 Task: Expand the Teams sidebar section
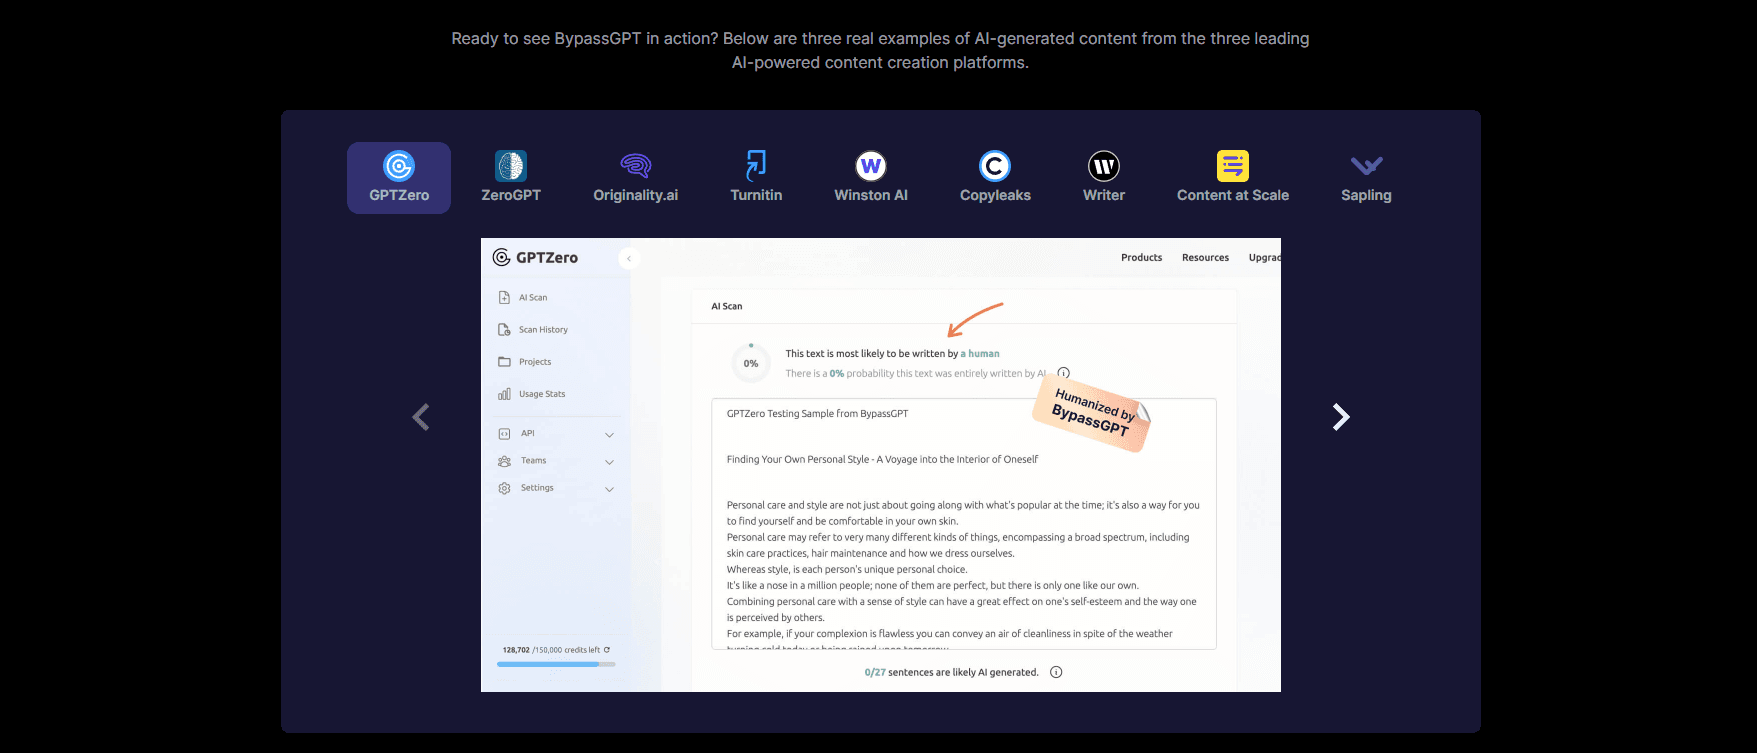[609, 461]
